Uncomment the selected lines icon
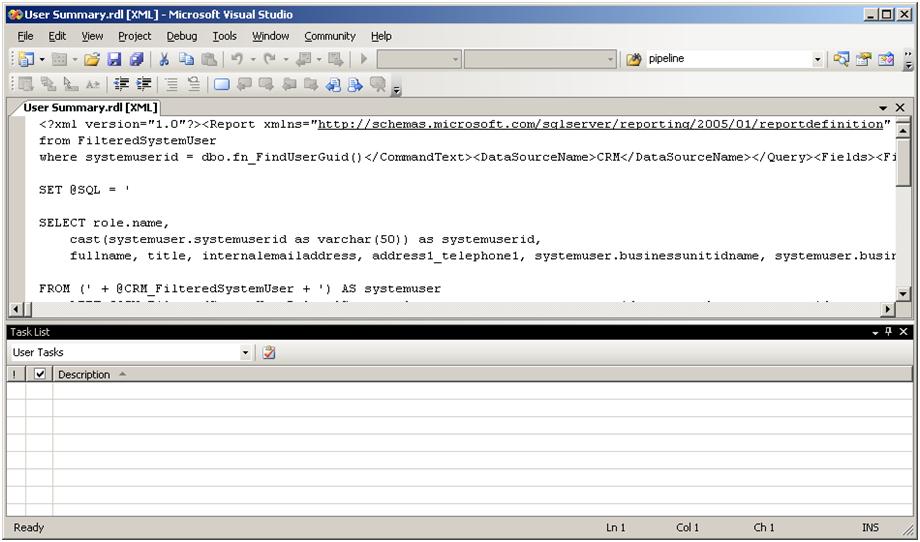The width and height of the screenshot is (920, 542). click(194, 84)
